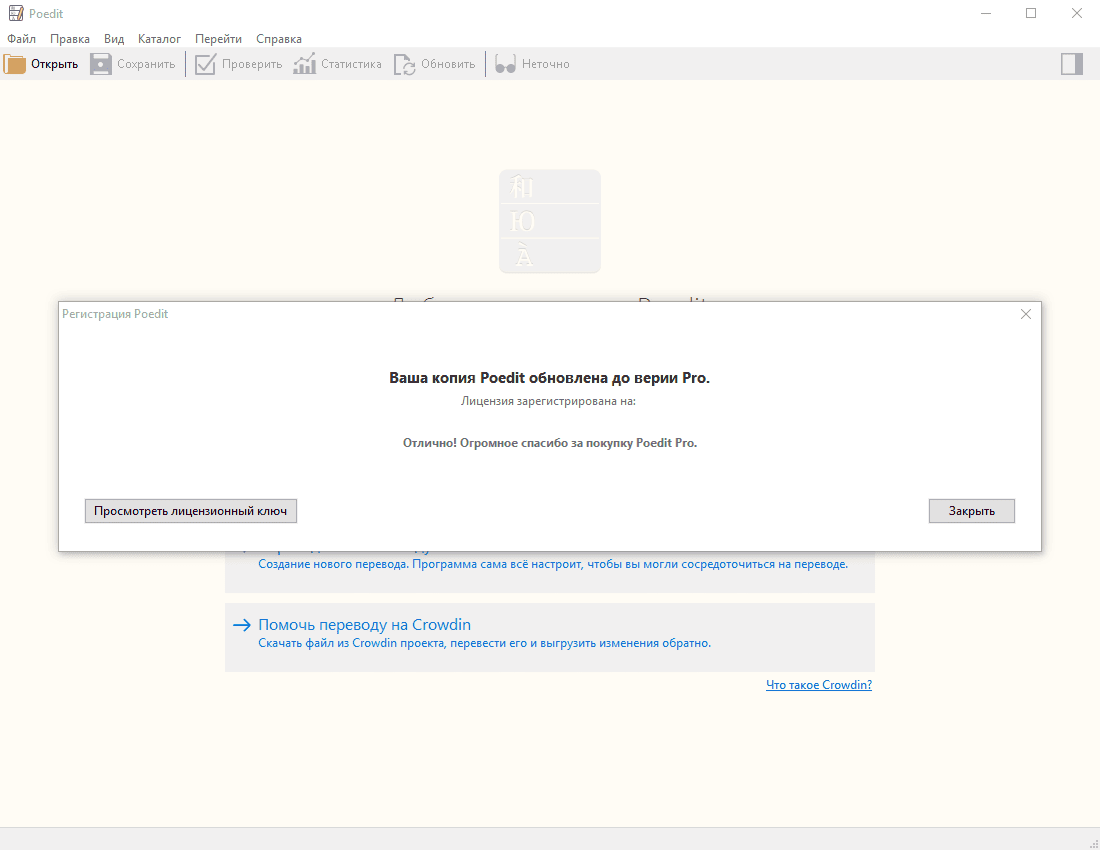Click the Save floppy disk icon
The height and width of the screenshot is (850, 1100).
101,64
